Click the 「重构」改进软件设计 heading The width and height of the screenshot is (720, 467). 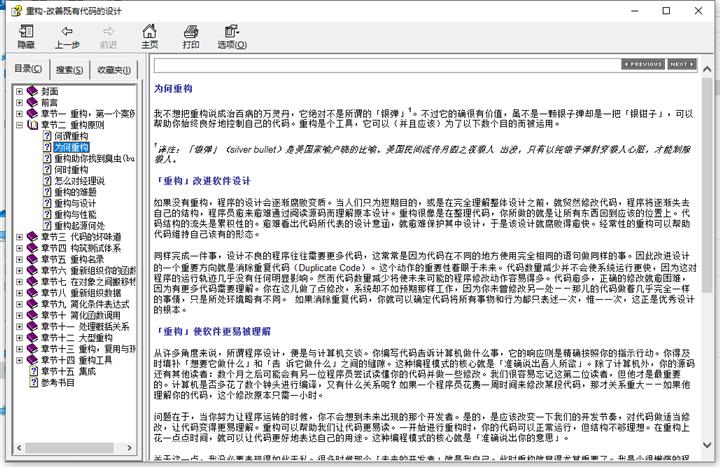(202, 181)
